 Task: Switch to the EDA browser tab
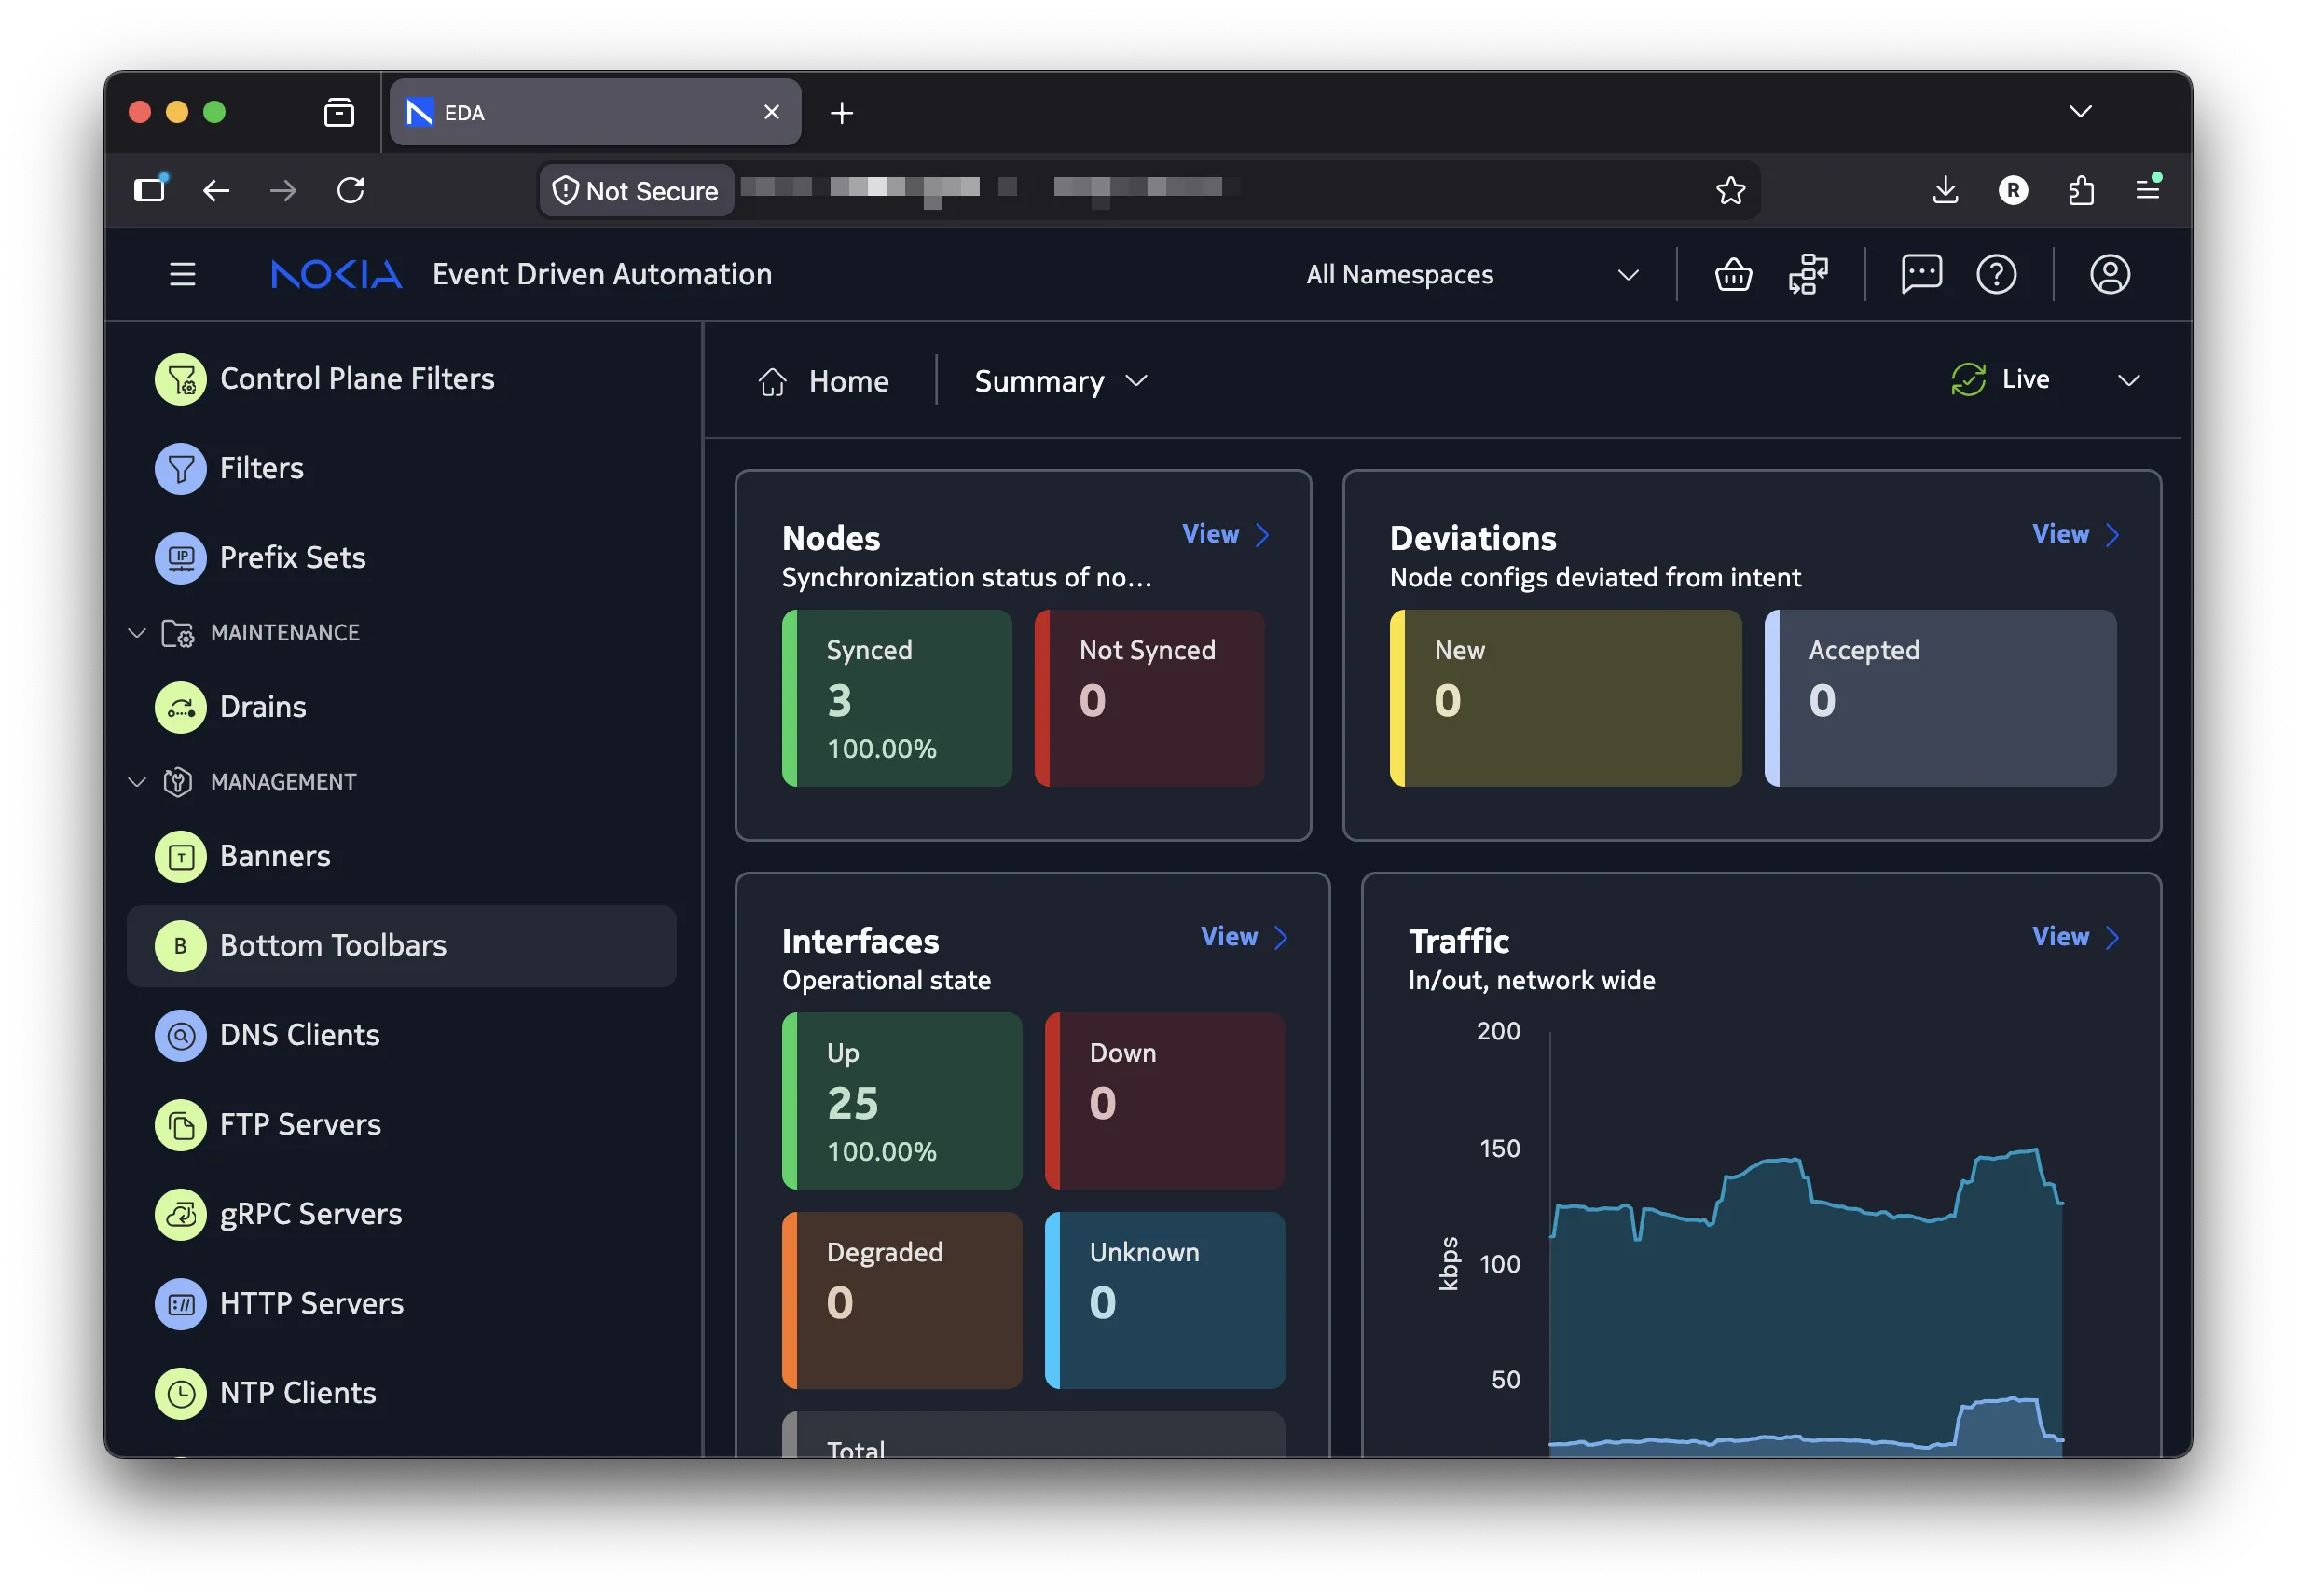tap(595, 112)
